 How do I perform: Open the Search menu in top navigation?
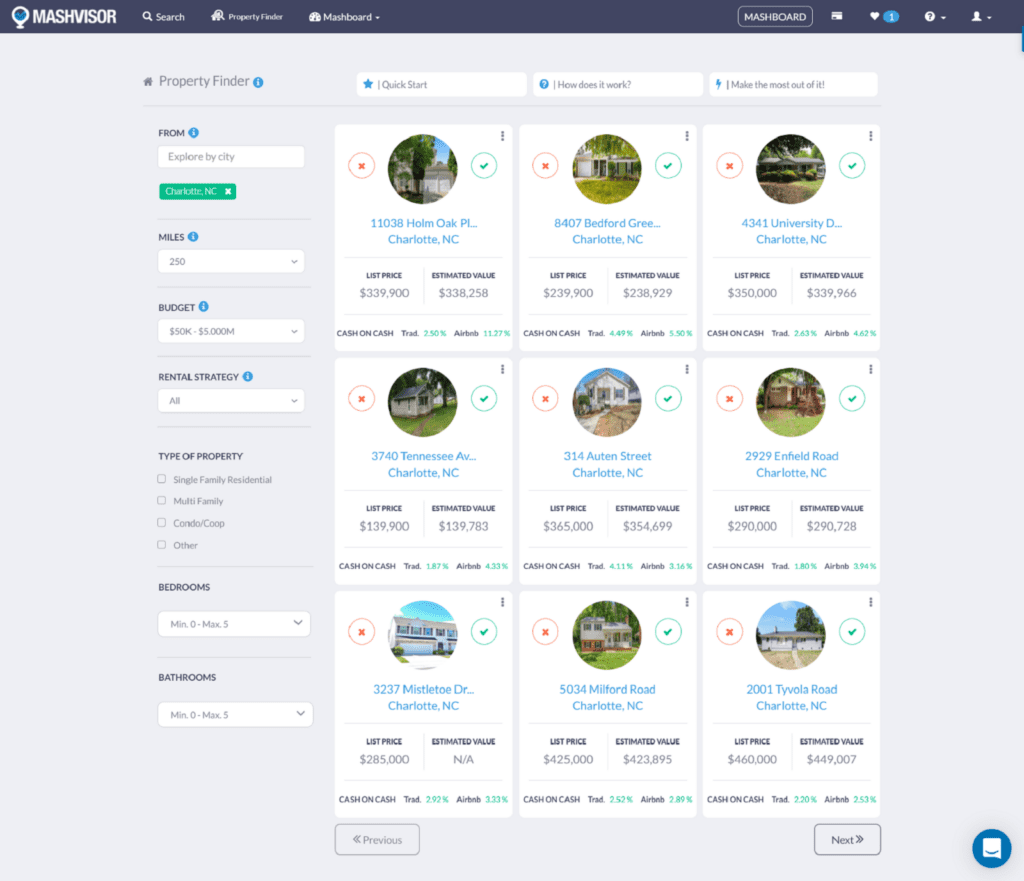(163, 16)
